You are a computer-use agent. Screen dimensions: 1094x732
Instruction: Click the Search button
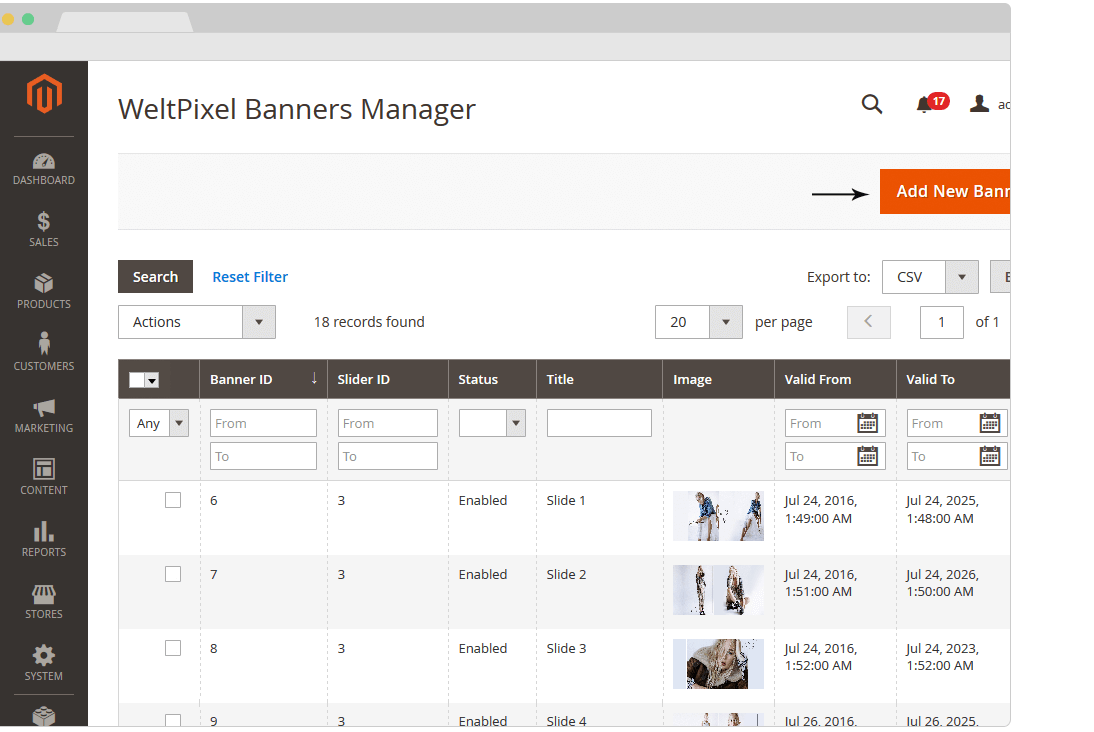(x=155, y=277)
